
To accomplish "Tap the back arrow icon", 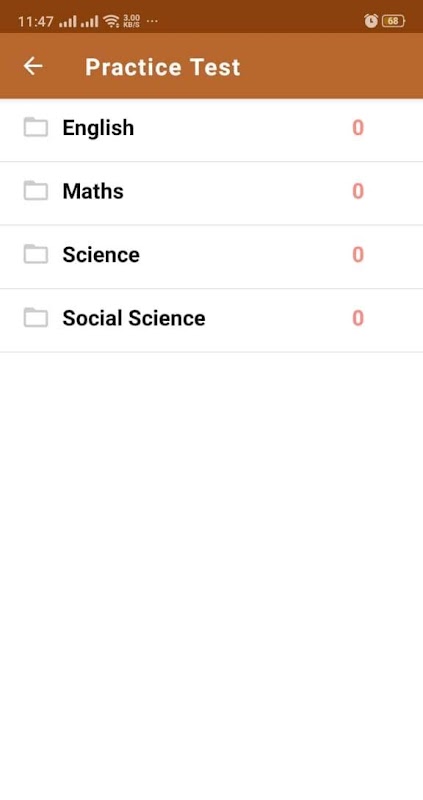I will coord(33,66).
